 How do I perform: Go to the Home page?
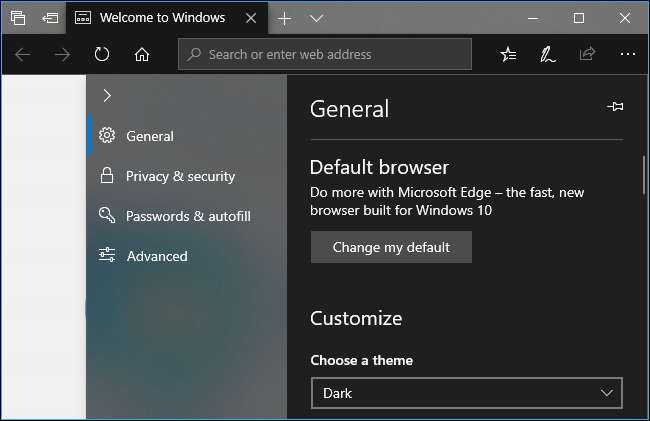coord(142,55)
